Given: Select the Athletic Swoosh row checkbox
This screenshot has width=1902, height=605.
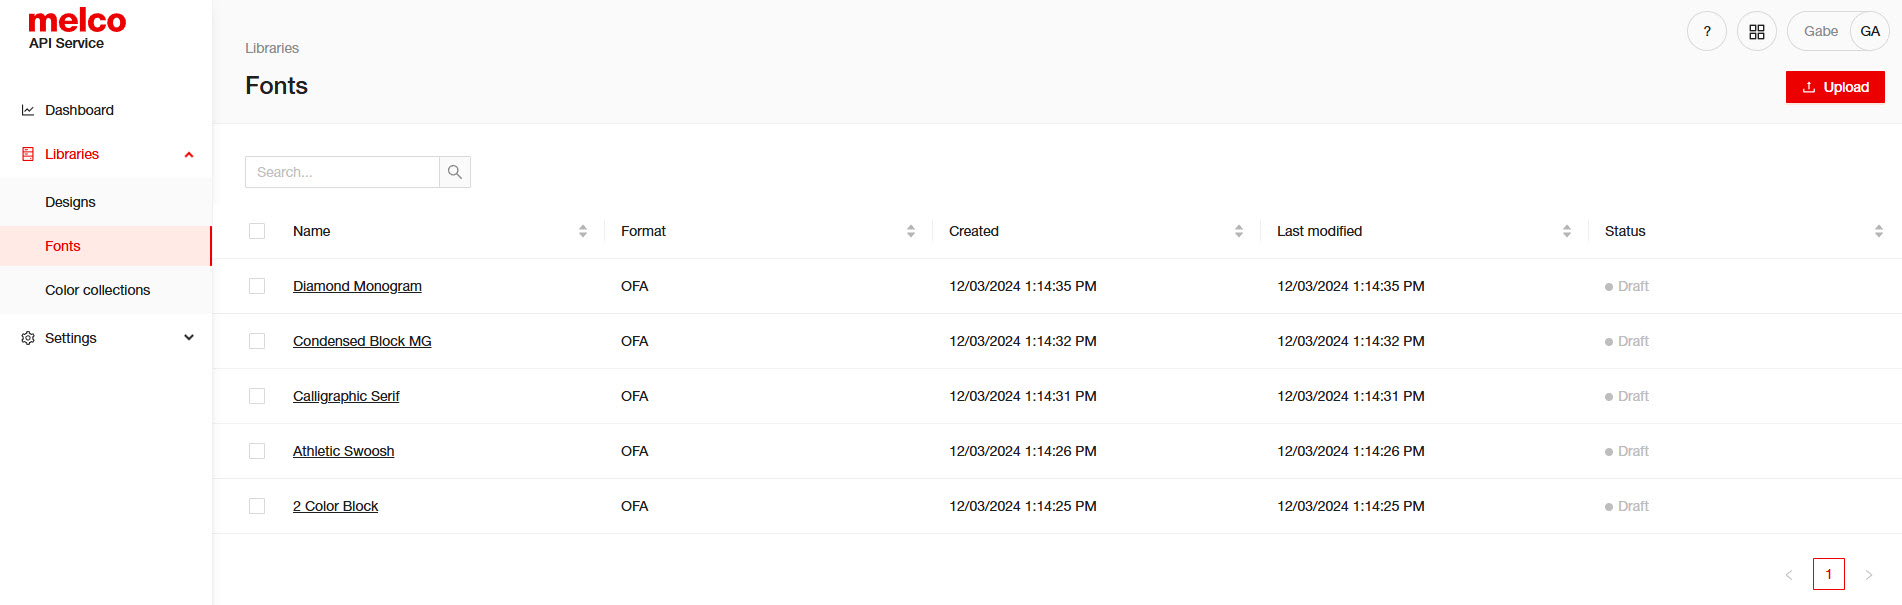Looking at the screenshot, I should 257,451.
